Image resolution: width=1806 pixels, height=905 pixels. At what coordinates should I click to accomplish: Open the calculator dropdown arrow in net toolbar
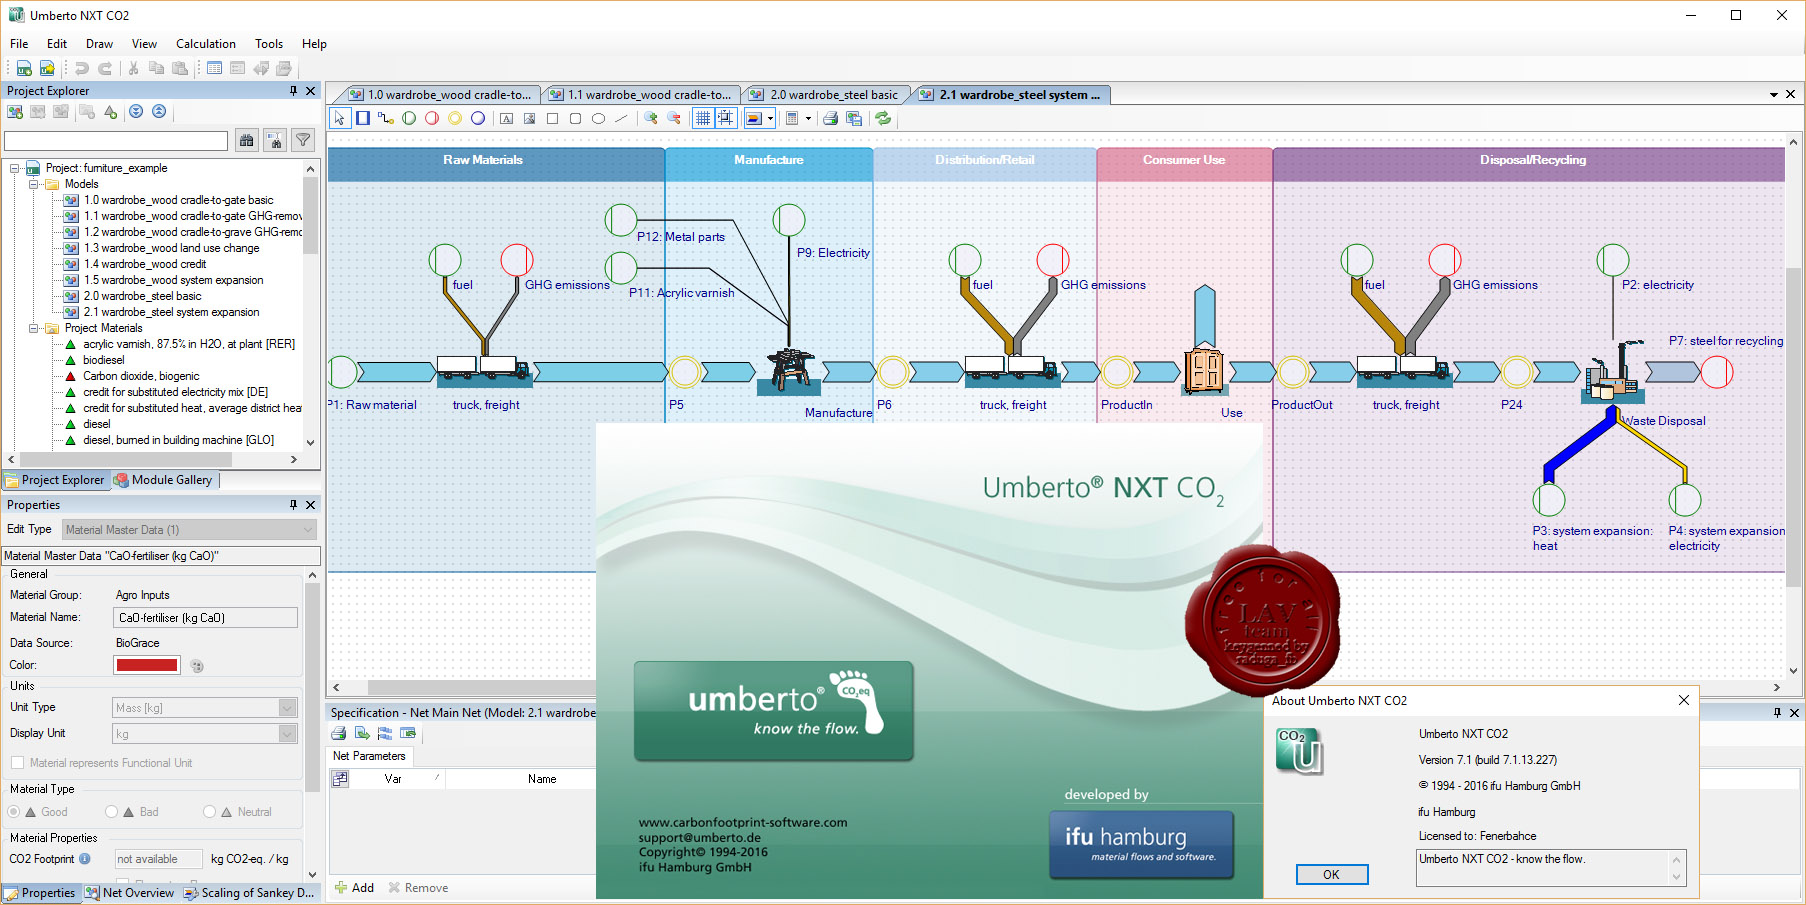(x=808, y=118)
